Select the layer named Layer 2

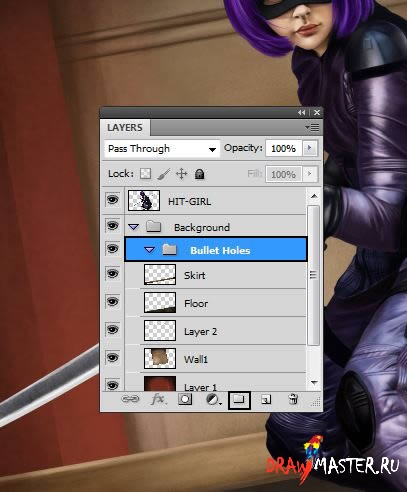coord(200,331)
